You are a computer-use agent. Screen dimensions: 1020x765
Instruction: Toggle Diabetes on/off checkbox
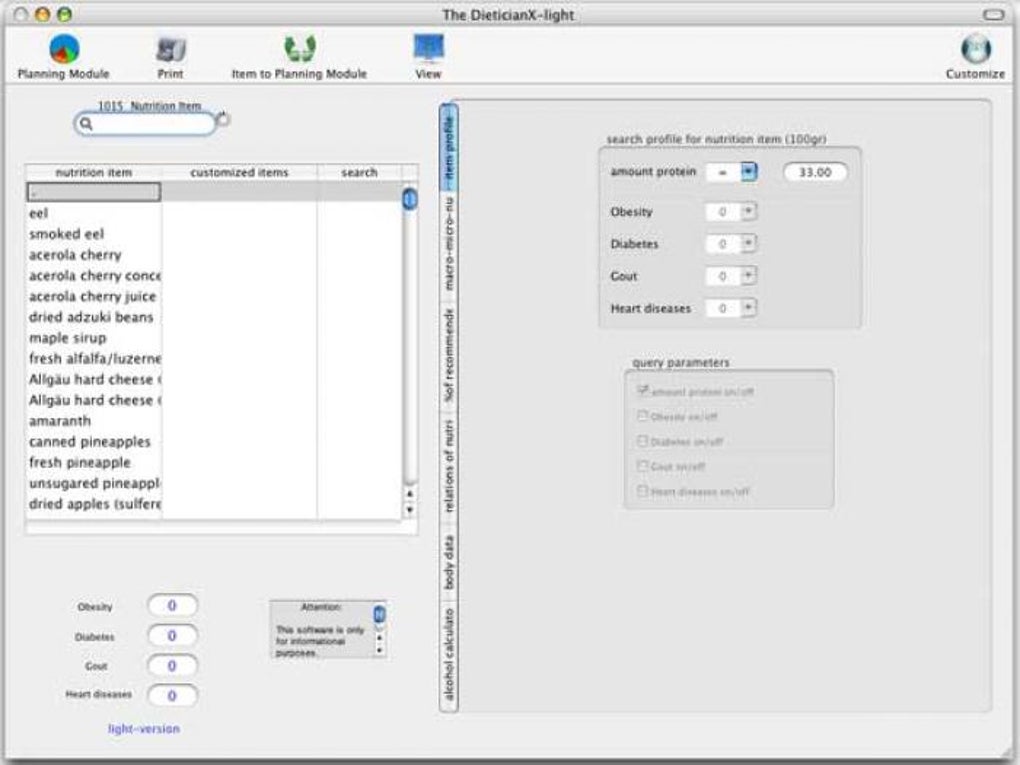pos(643,441)
